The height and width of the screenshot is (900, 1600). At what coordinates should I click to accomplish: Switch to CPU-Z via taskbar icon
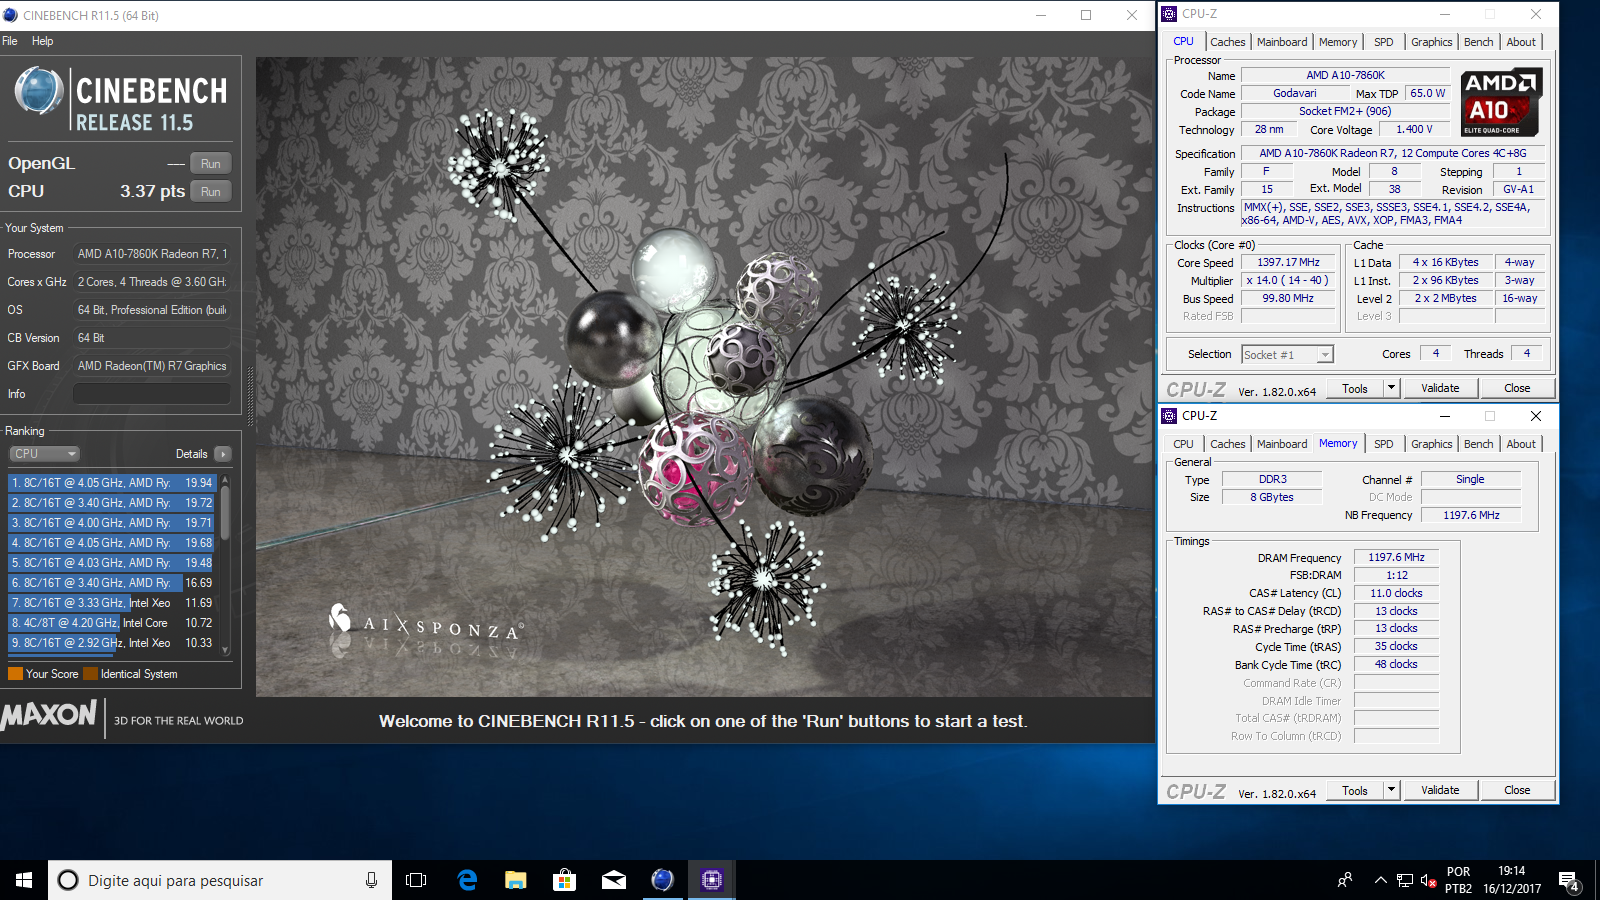711,880
